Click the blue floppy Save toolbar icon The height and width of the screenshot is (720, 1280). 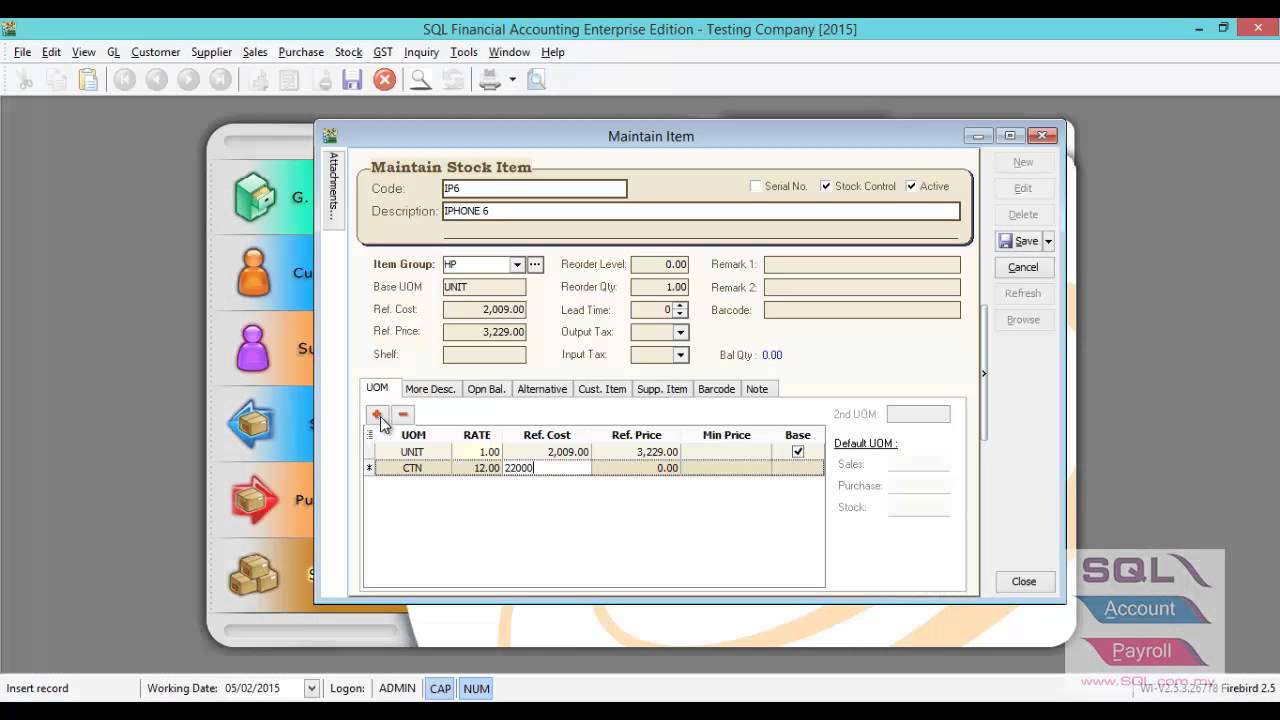click(352, 80)
